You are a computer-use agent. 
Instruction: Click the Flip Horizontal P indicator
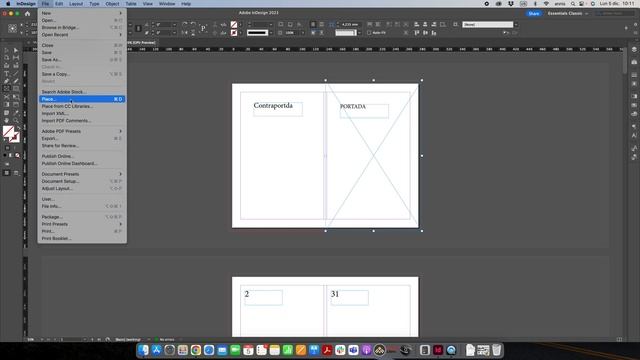(203, 28)
